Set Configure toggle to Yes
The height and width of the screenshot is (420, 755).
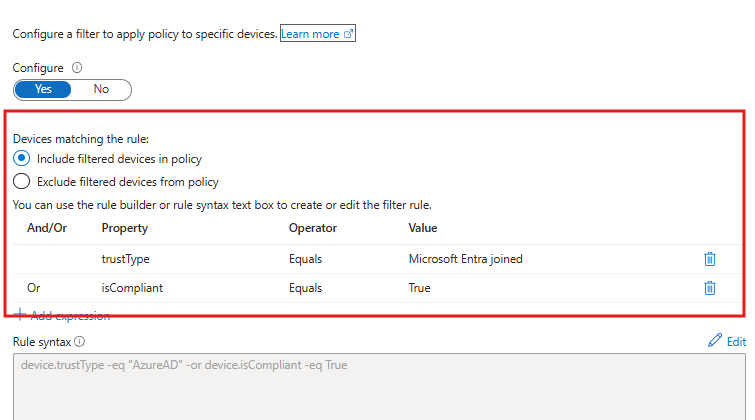[x=43, y=89]
